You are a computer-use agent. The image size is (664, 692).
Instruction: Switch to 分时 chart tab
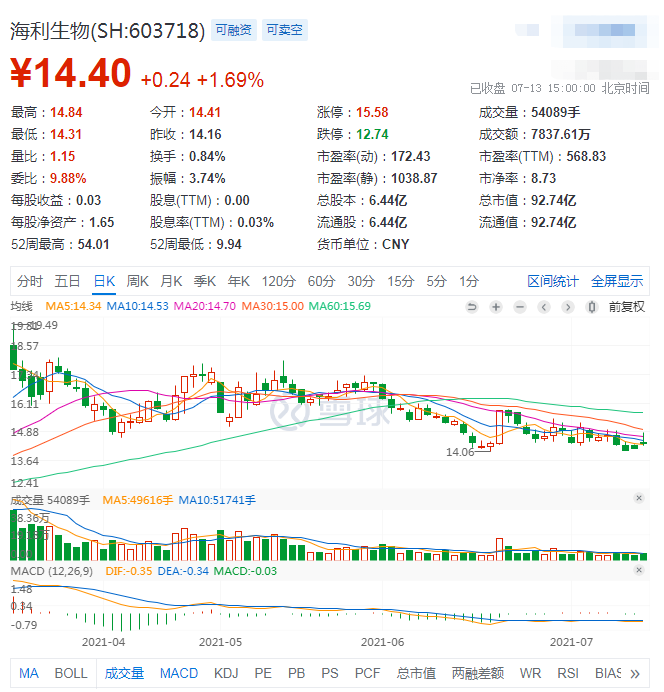30,282
